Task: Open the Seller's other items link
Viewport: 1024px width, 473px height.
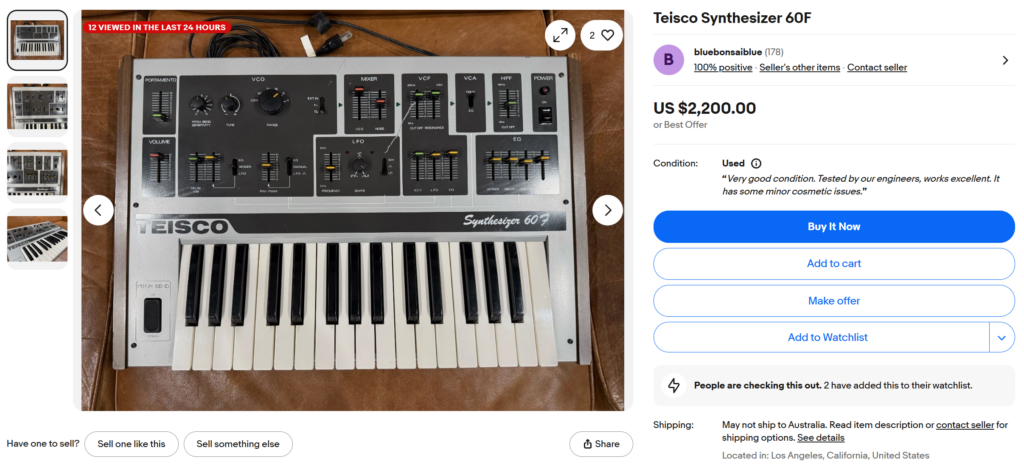Action: coord(799,67)
